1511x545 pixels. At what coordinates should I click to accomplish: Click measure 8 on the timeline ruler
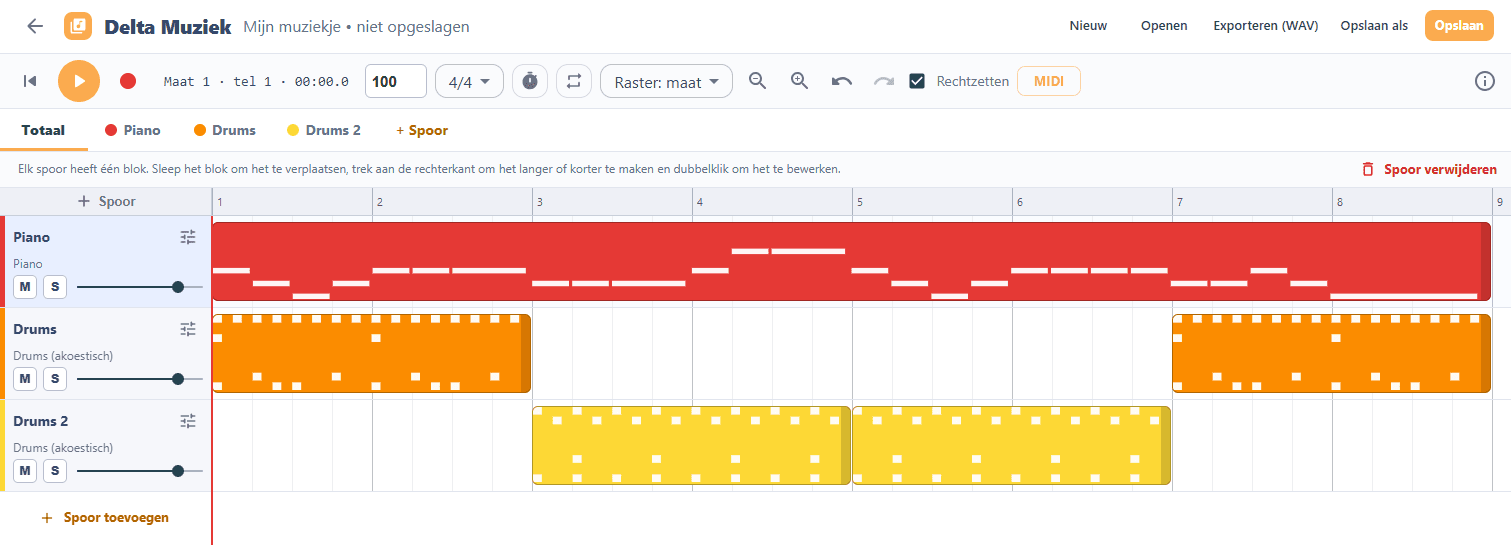[x=1339, y=202]
